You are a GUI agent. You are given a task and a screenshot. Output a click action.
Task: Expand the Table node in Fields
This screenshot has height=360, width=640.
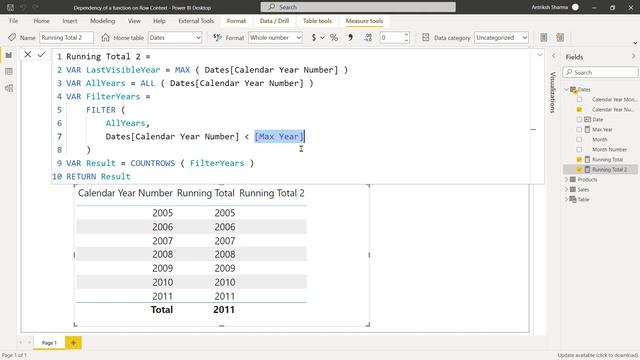(x=567, y=200)
